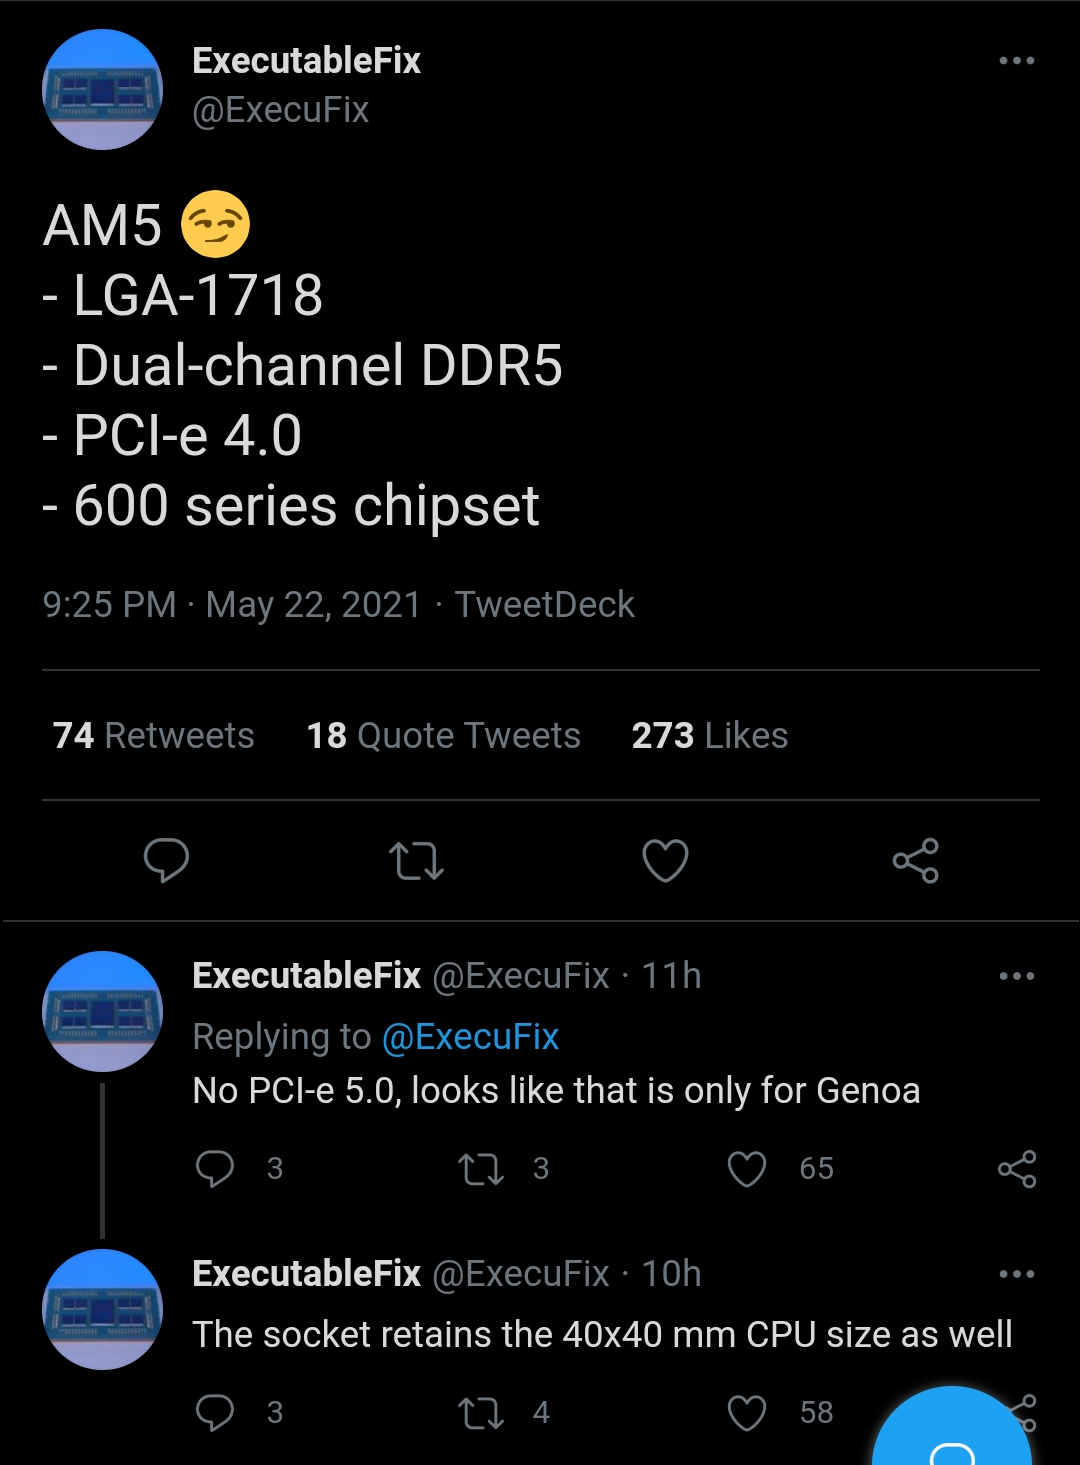Reply to the main AM5 tweet

tap(166, 860)
